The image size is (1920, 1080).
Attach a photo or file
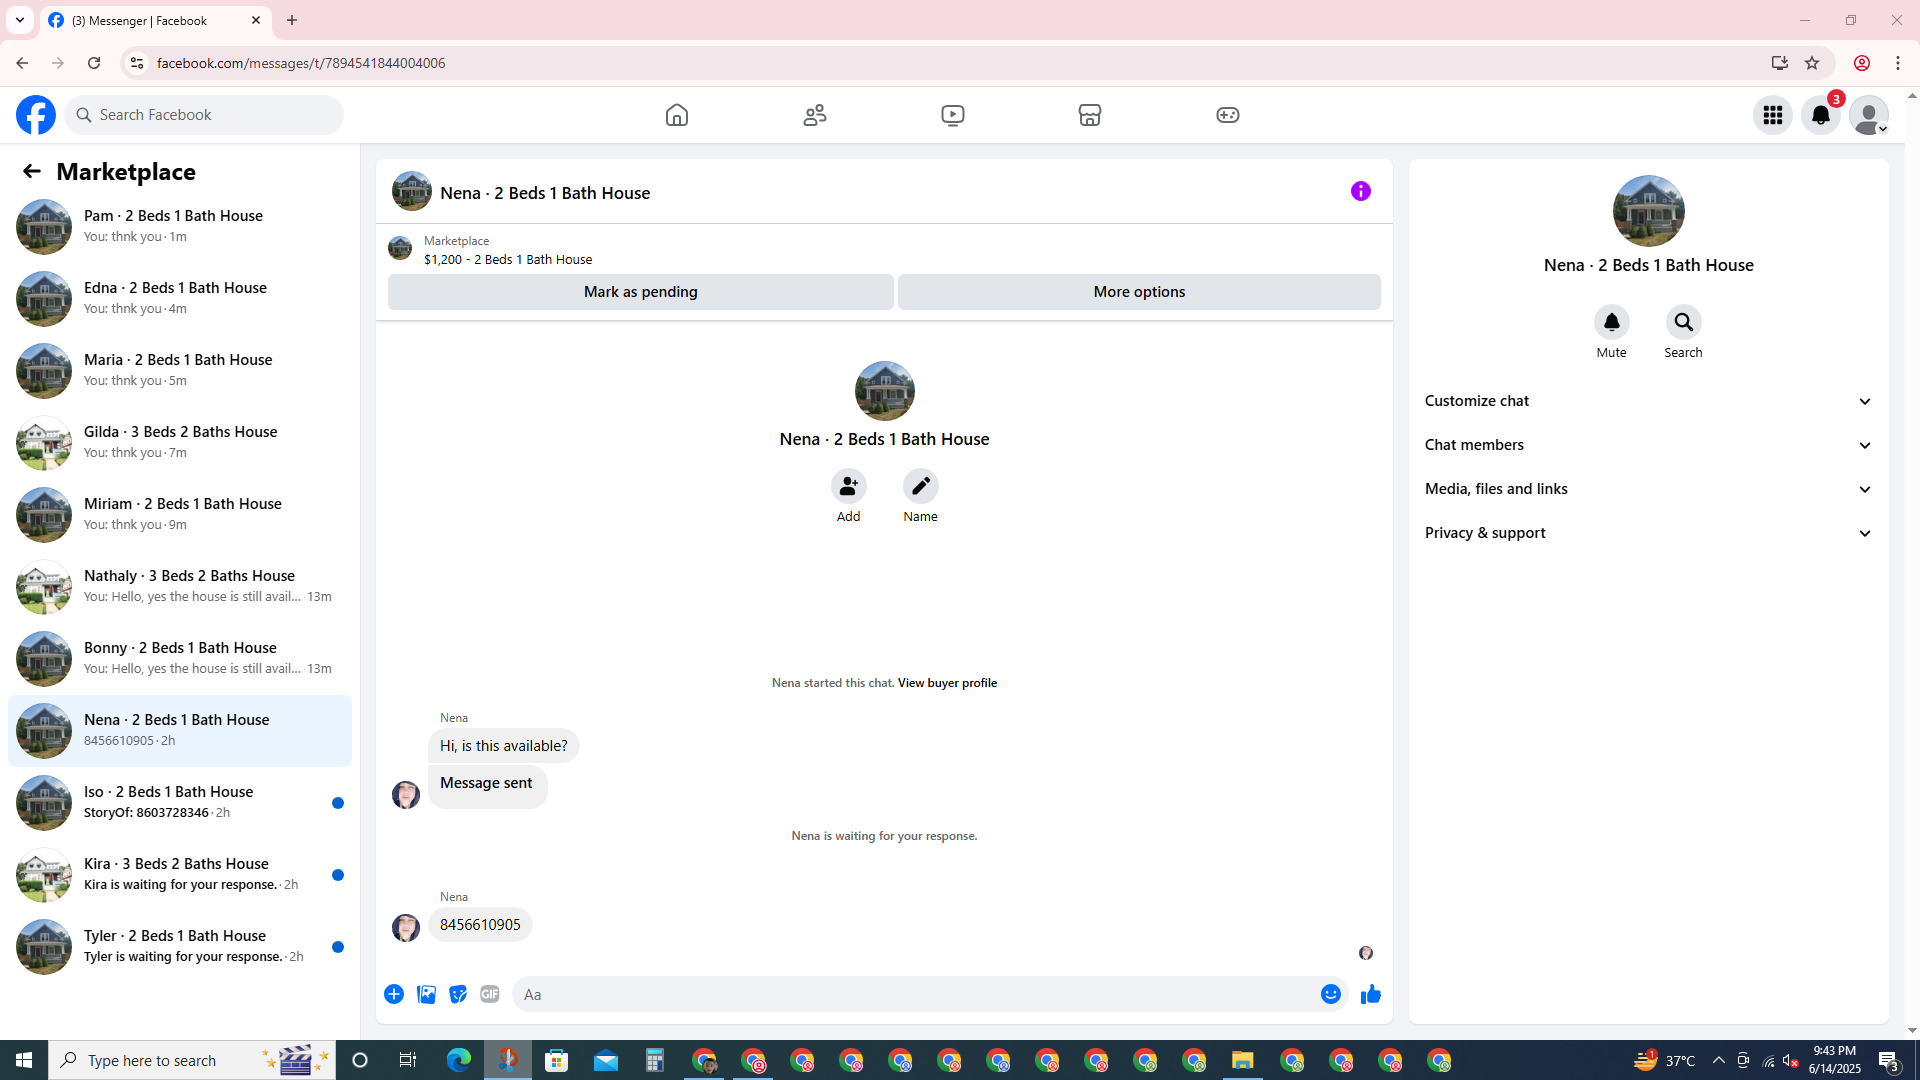click(426, 994)
